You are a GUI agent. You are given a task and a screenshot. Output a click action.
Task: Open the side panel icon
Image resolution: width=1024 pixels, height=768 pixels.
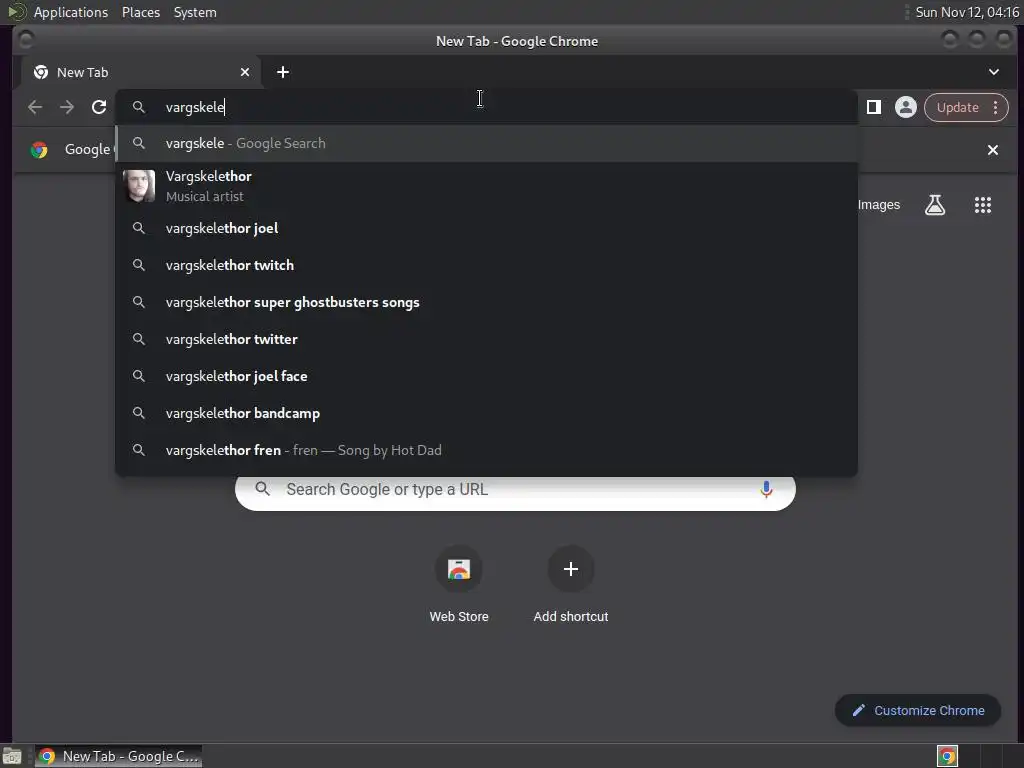pyautogui.click(x=874, y=107)
